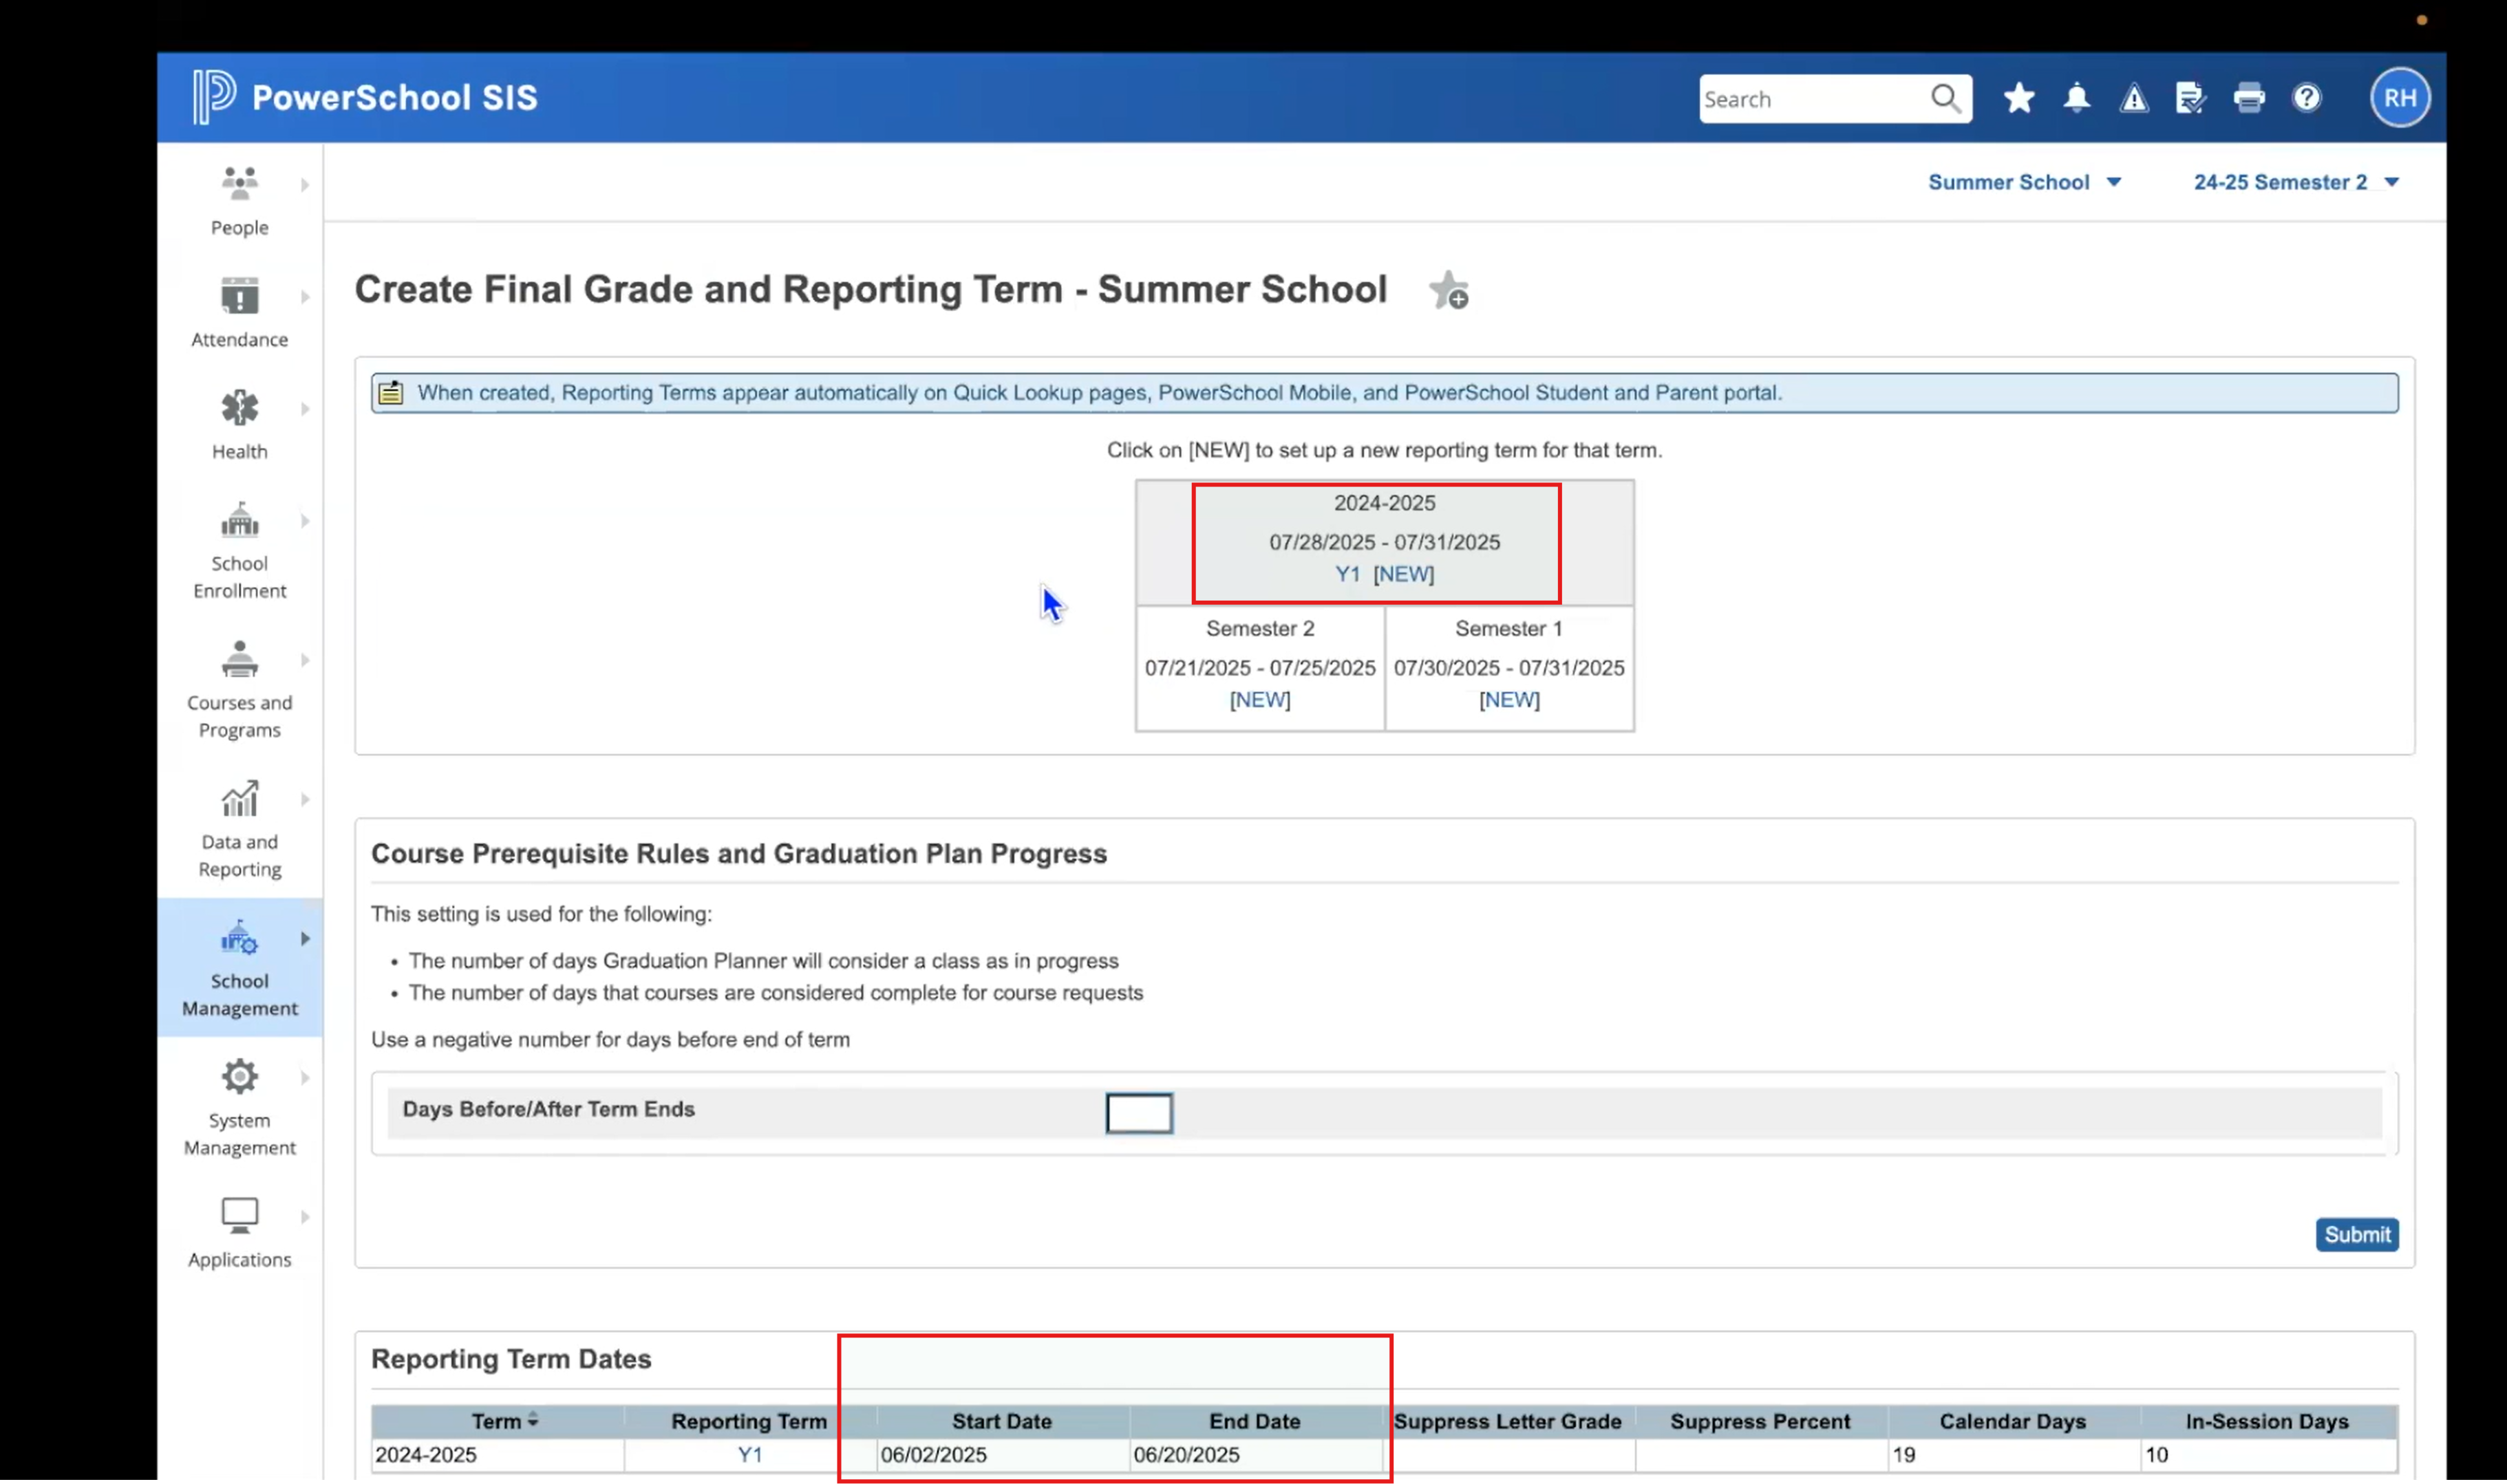Click the alert warning triangle icon
2507x1484 pixels.
pyautogui.click(x=2133, y=98)
